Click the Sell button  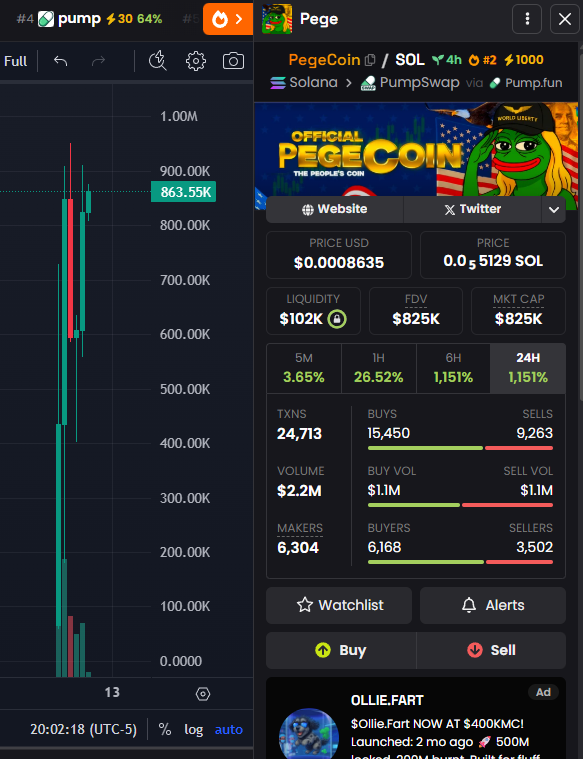[x=491, y=650]
